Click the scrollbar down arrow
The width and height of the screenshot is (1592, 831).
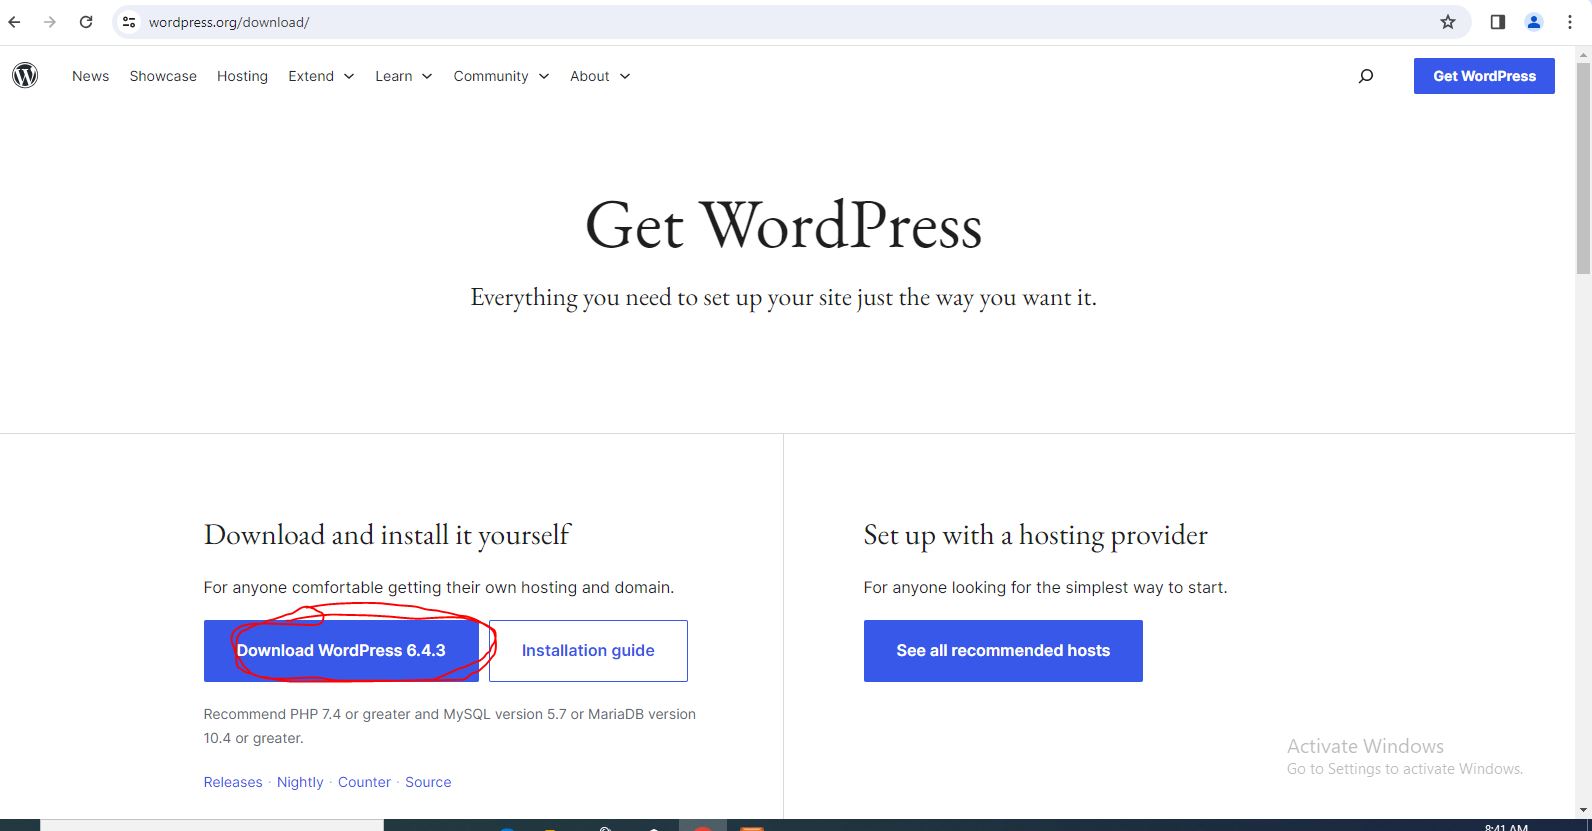[1583, 811]
